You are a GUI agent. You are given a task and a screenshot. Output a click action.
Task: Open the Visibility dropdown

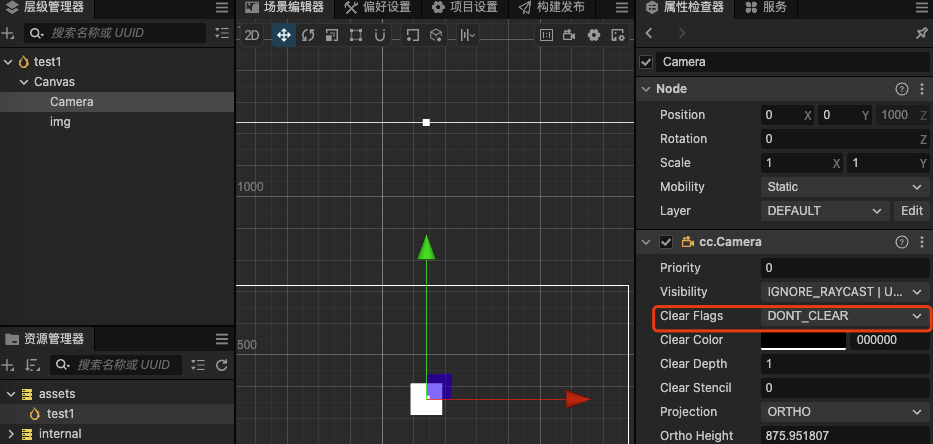(x=844, y=292)
